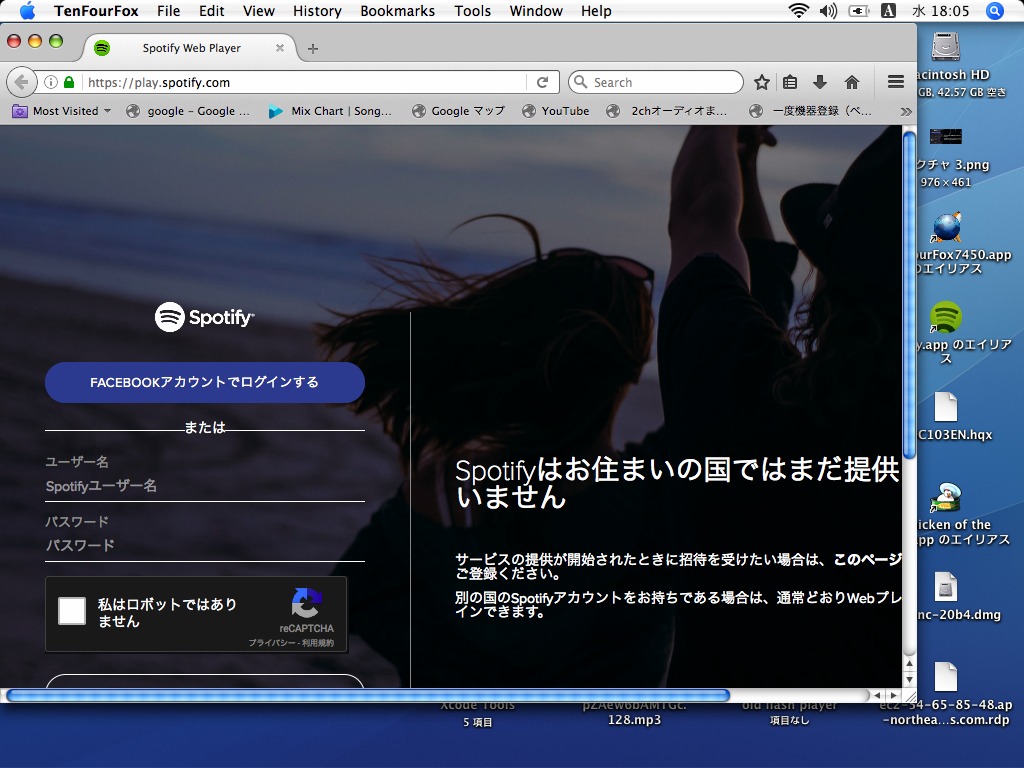
Task: Select the Chicken of the VNC alias icon
Action: click(946, 498)
